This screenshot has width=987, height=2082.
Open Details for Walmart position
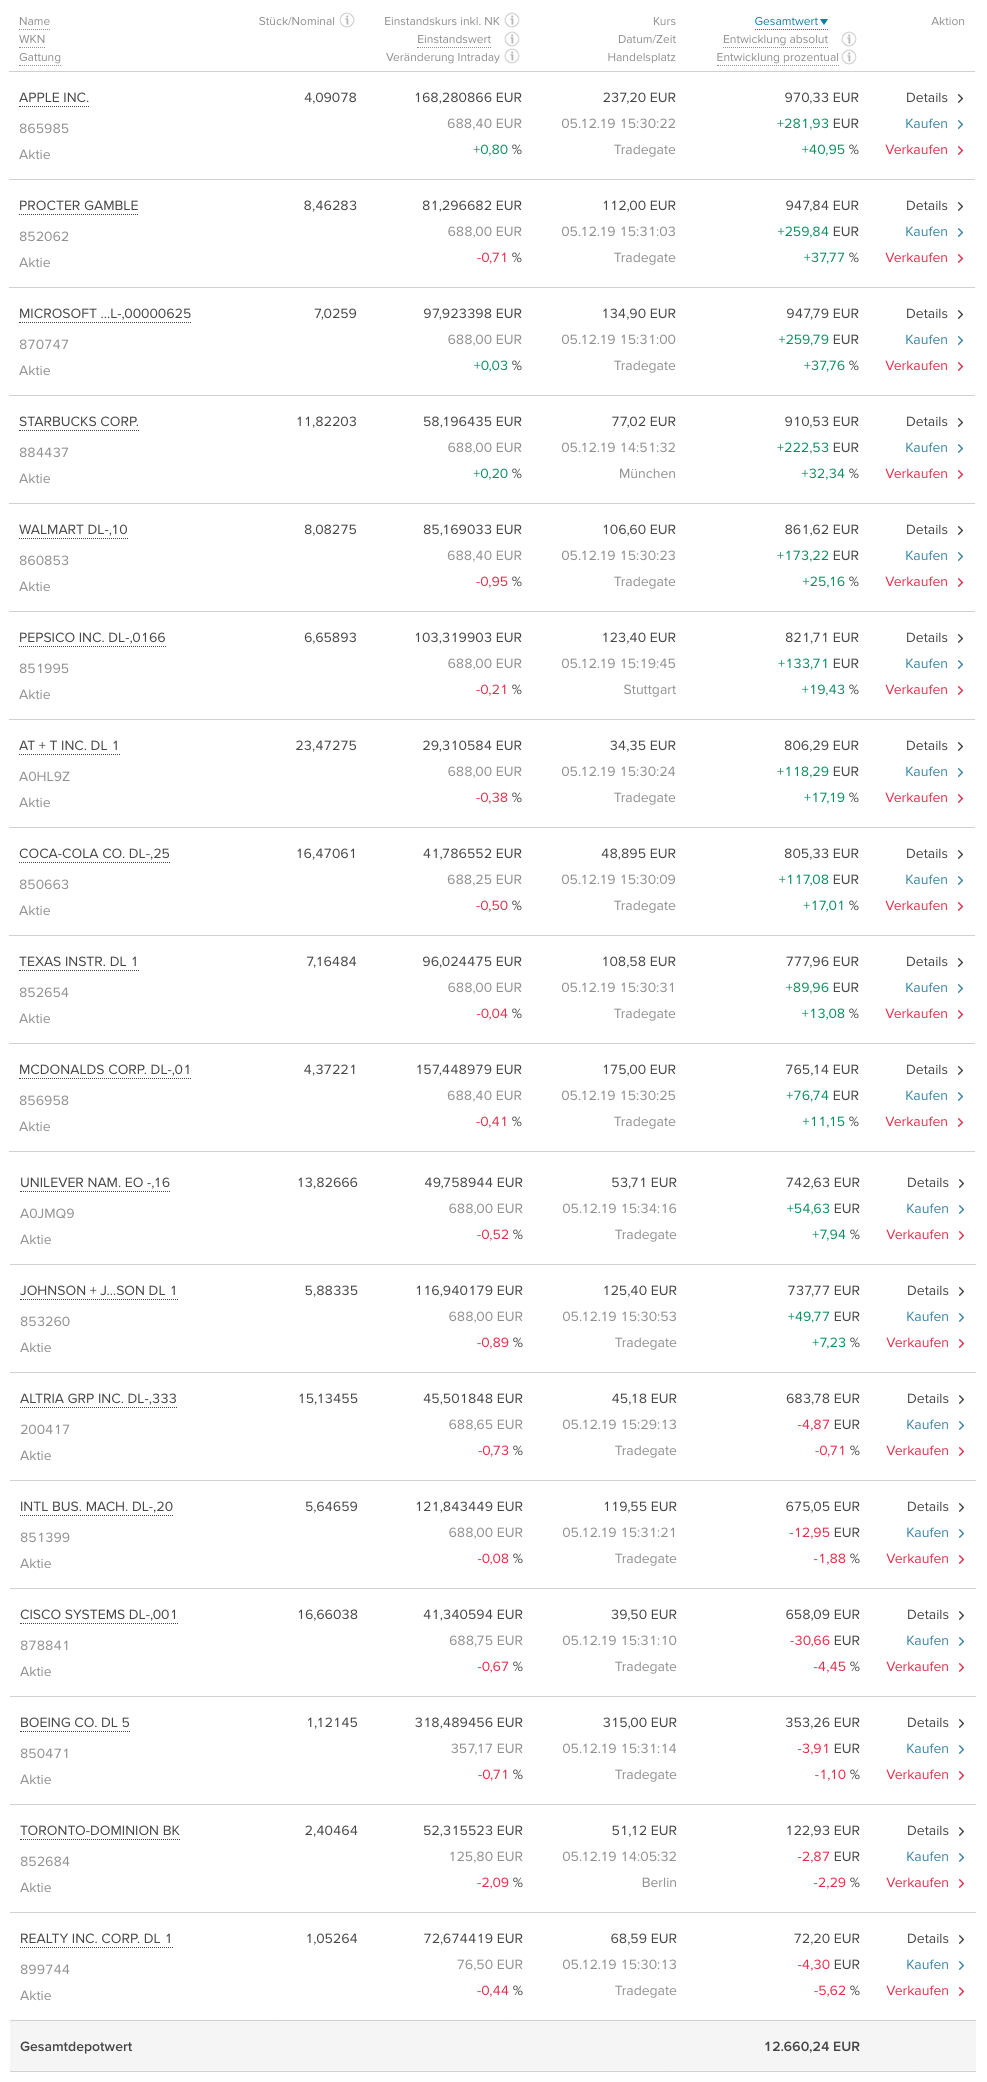(x=926, y=530)
